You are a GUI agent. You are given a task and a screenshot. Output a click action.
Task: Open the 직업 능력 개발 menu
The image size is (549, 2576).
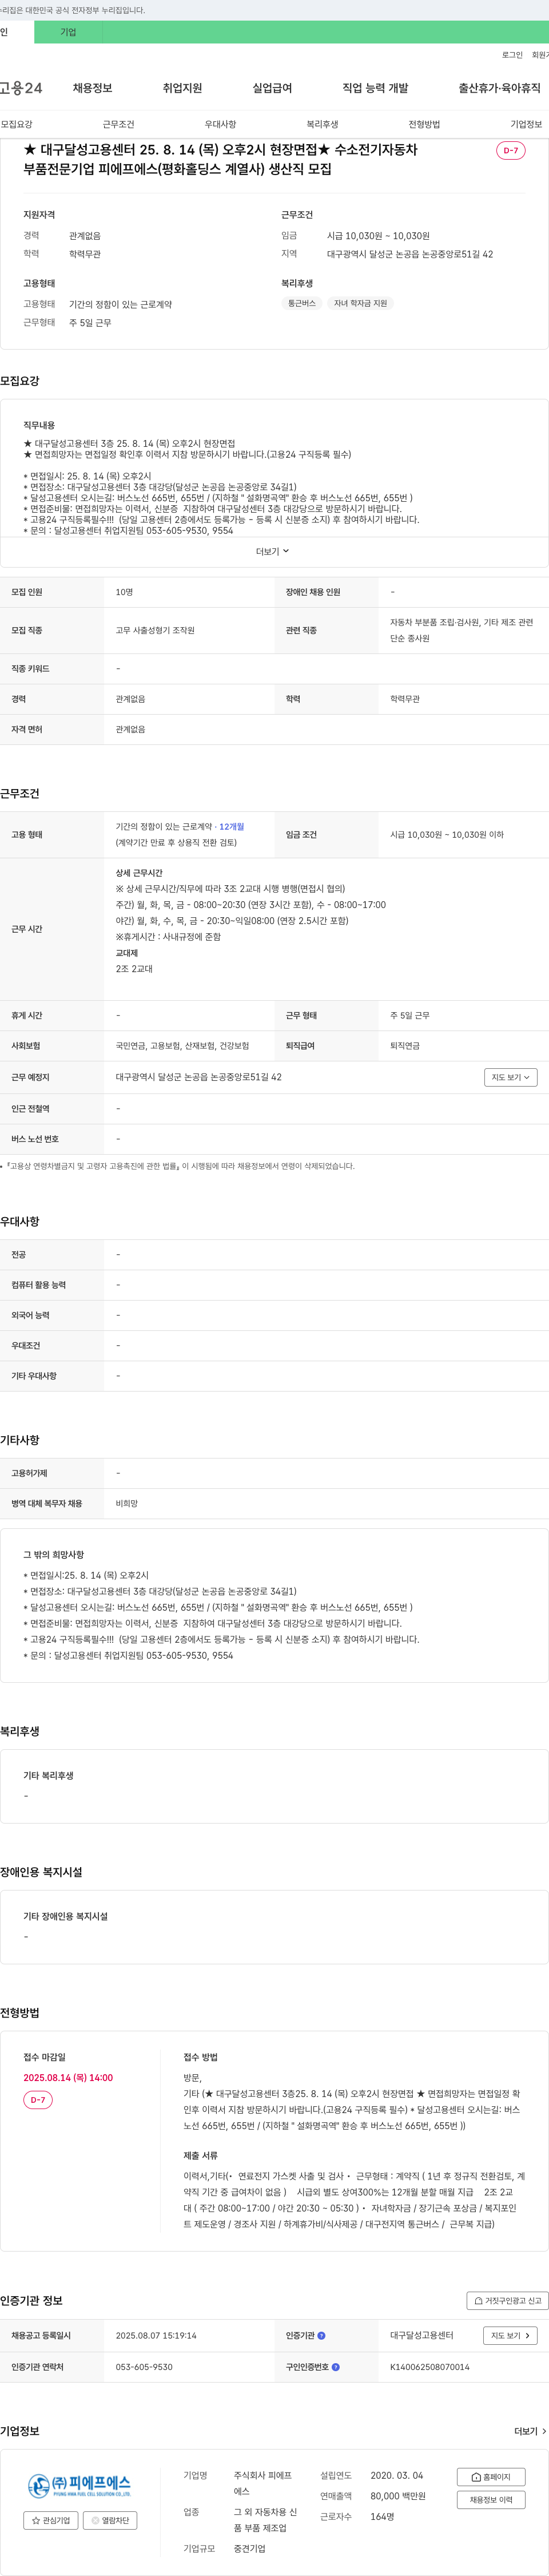375,88
